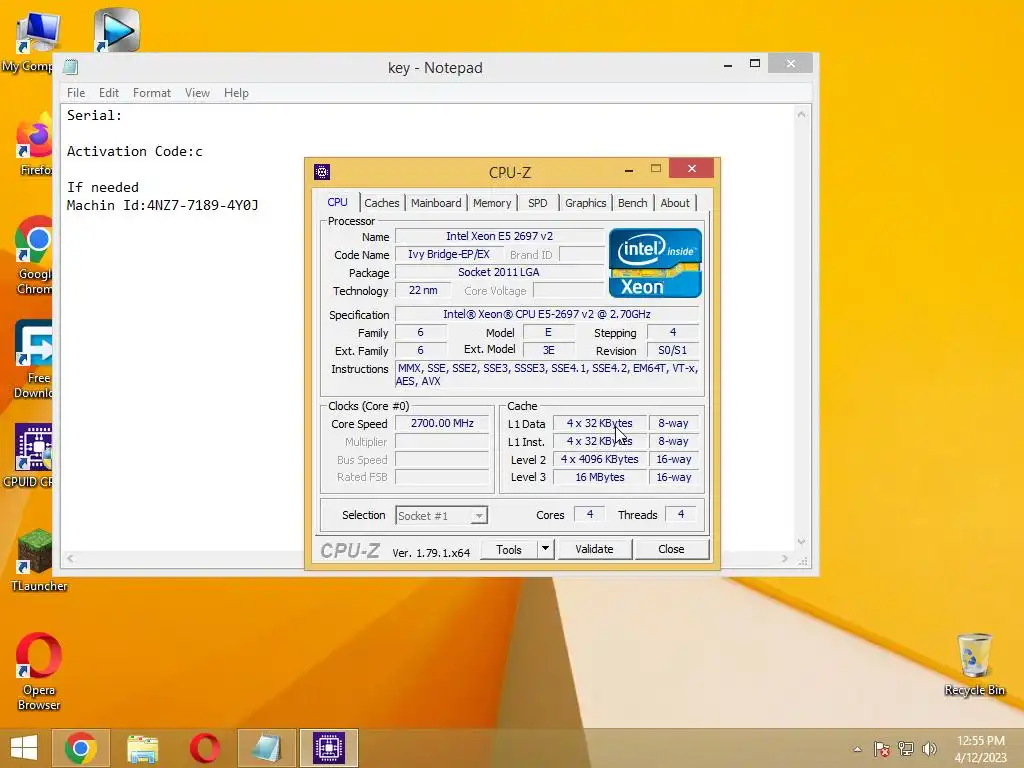Click Notepad horizontal scrollbar left arrow
The image size is (1024, 768).
(71, 558)
